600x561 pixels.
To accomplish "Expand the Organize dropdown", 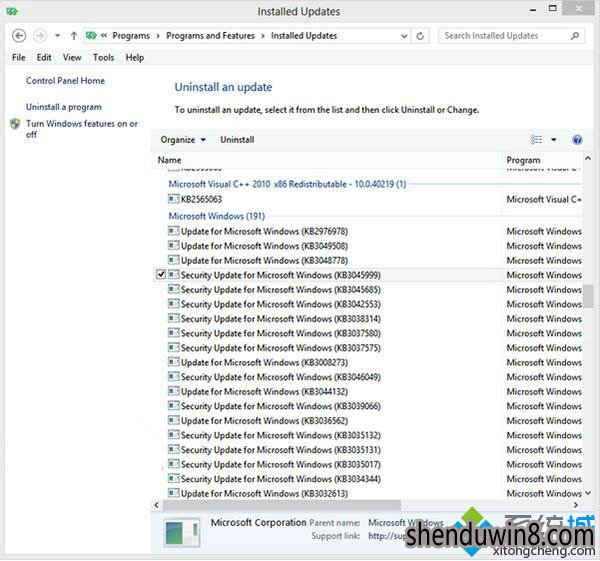I will point(183,140).
